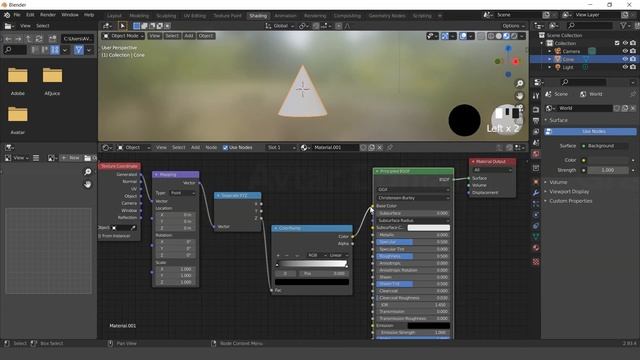This screenshot has height=360, width=640.
Task: Switch to the Layout workspace tab
Action: pos(114,16)
